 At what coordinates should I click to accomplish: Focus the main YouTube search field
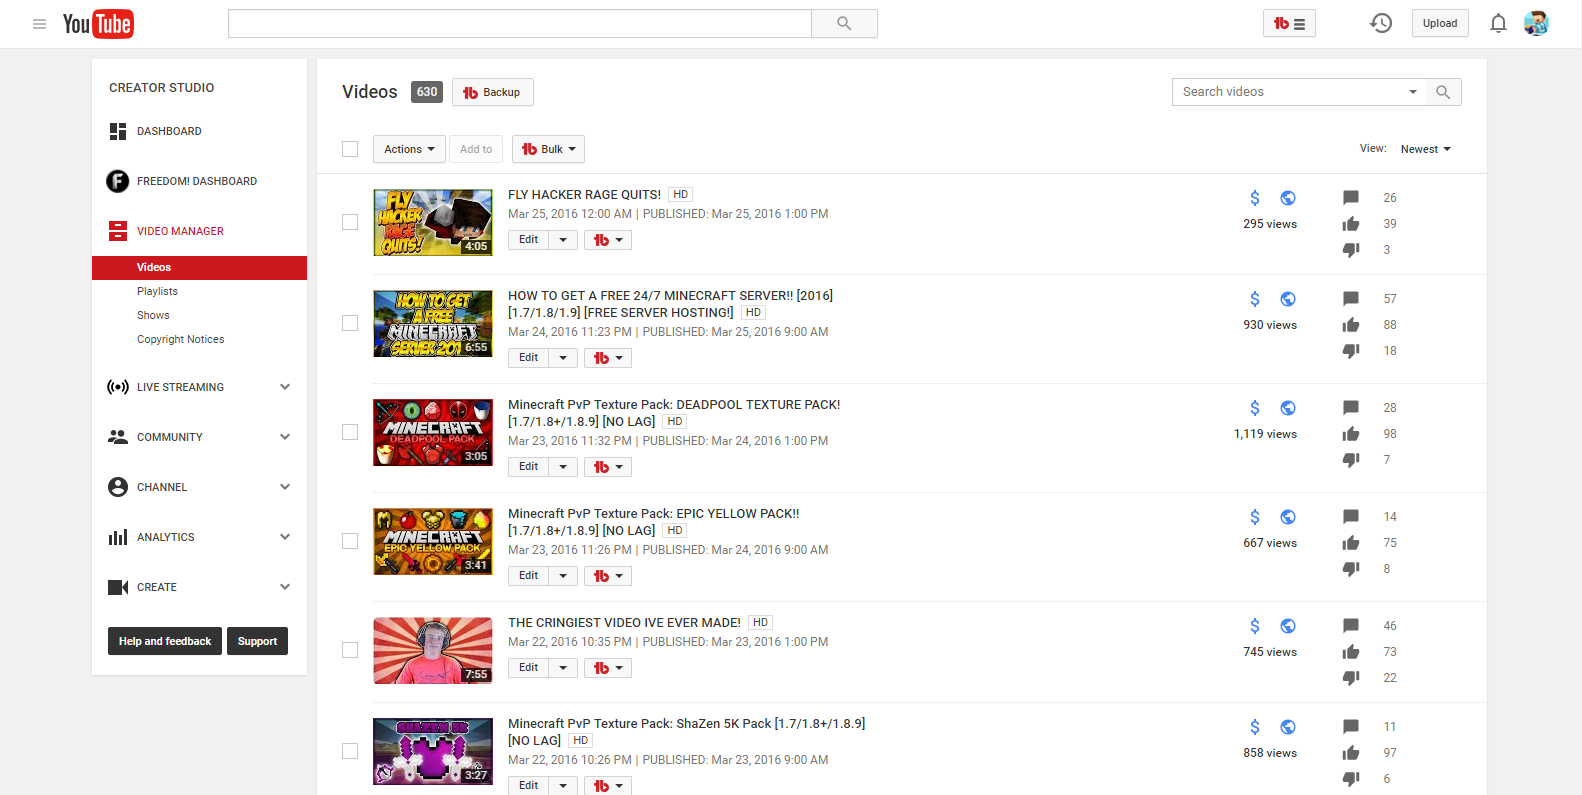(x=520, y=24)
